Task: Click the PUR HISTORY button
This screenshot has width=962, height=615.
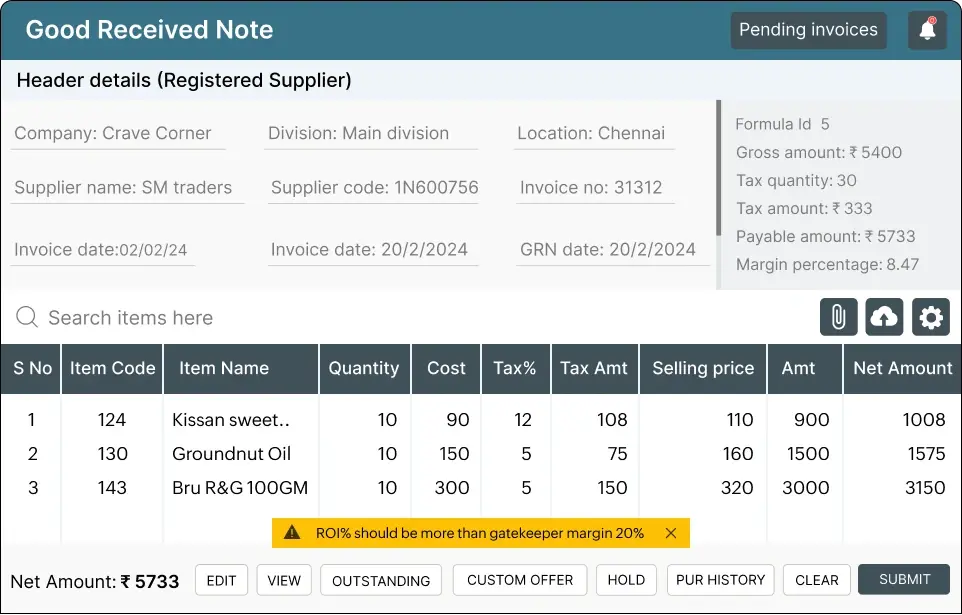Action: point(720,580)
